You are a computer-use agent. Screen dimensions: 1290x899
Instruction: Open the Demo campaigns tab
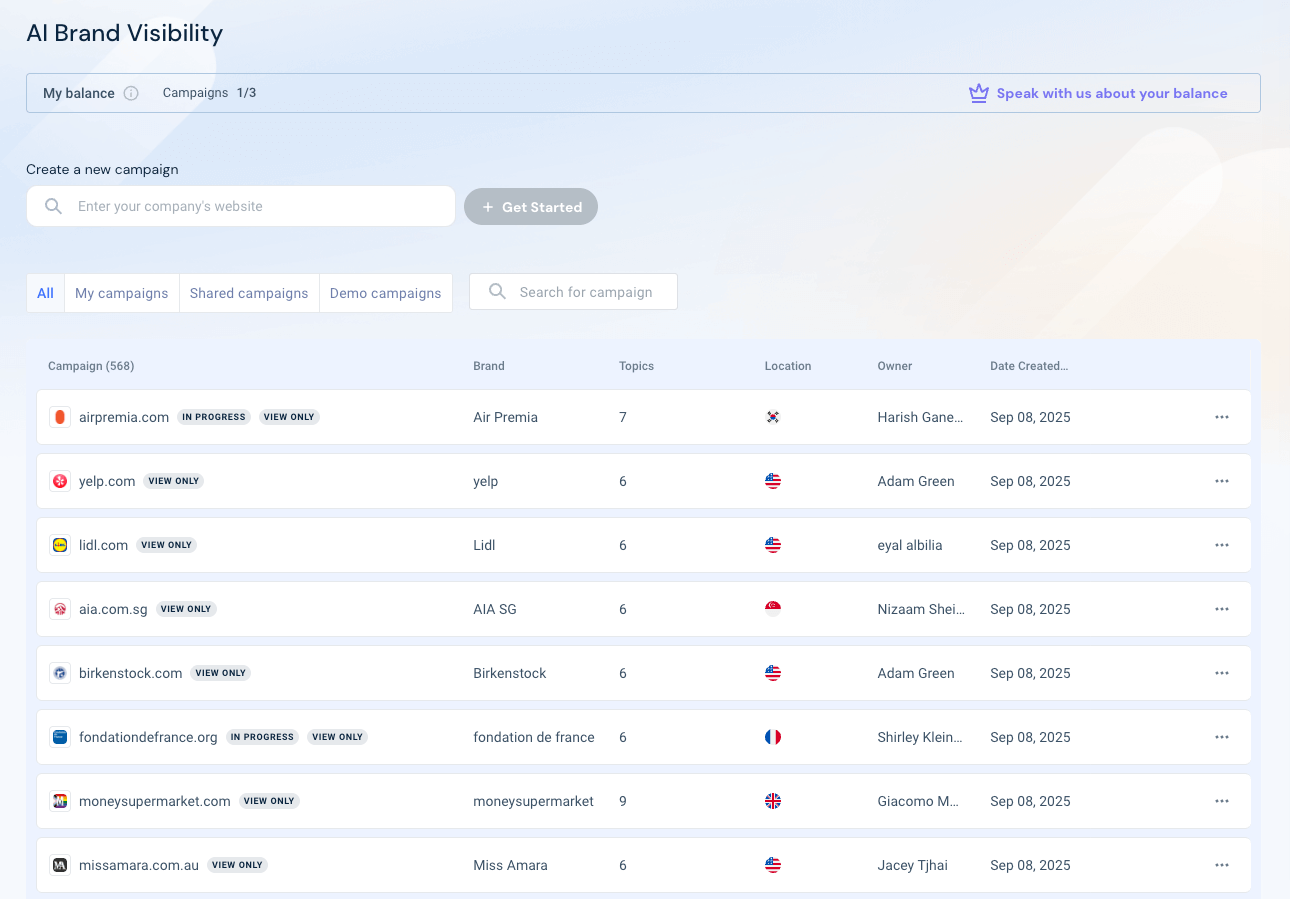pos(385,293)
